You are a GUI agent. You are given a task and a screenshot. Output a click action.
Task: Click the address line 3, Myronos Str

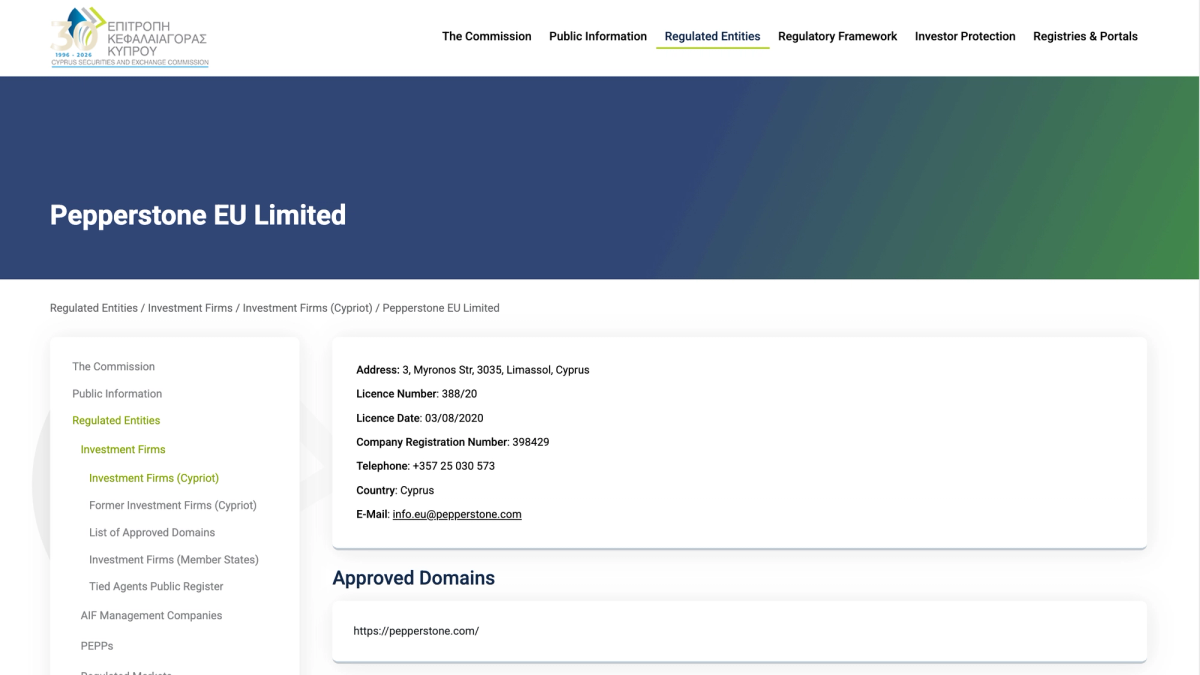(x=473, y=370)
